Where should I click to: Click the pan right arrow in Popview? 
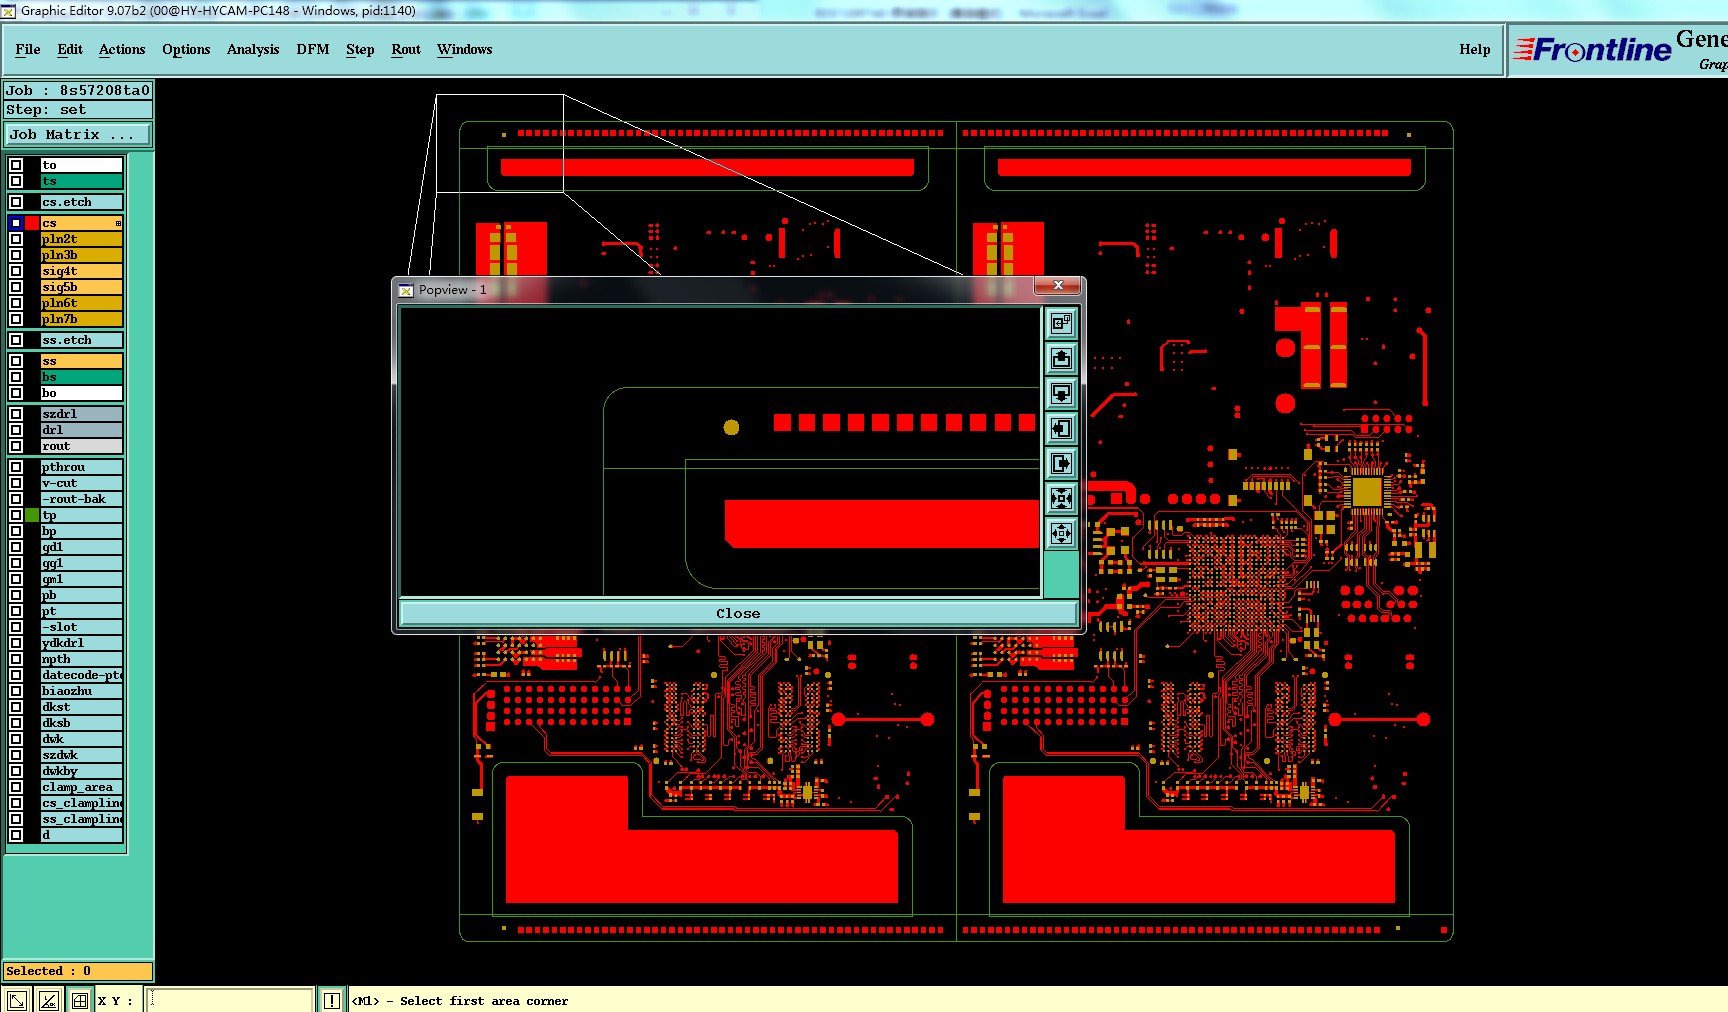click(x=1061, y=463)
